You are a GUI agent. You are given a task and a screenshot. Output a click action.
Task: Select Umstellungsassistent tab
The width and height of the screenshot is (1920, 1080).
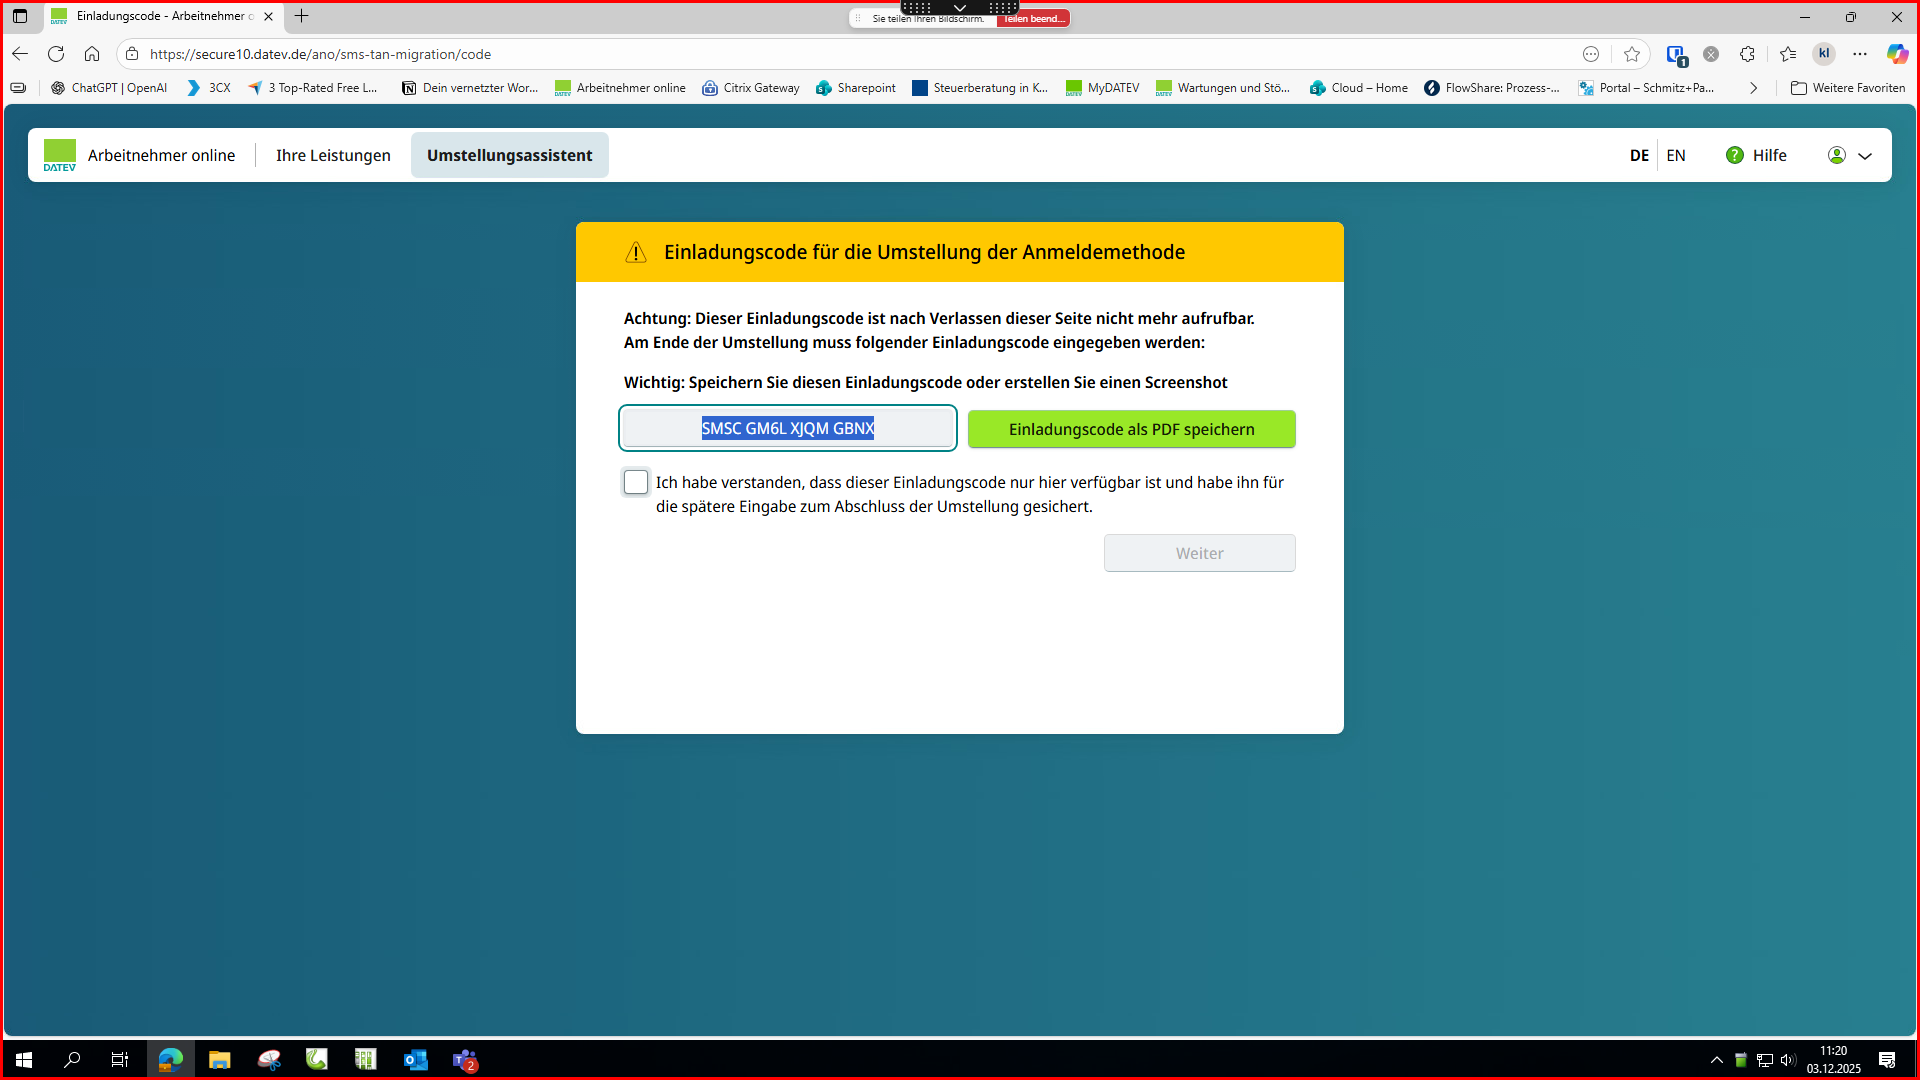point(509,155)
